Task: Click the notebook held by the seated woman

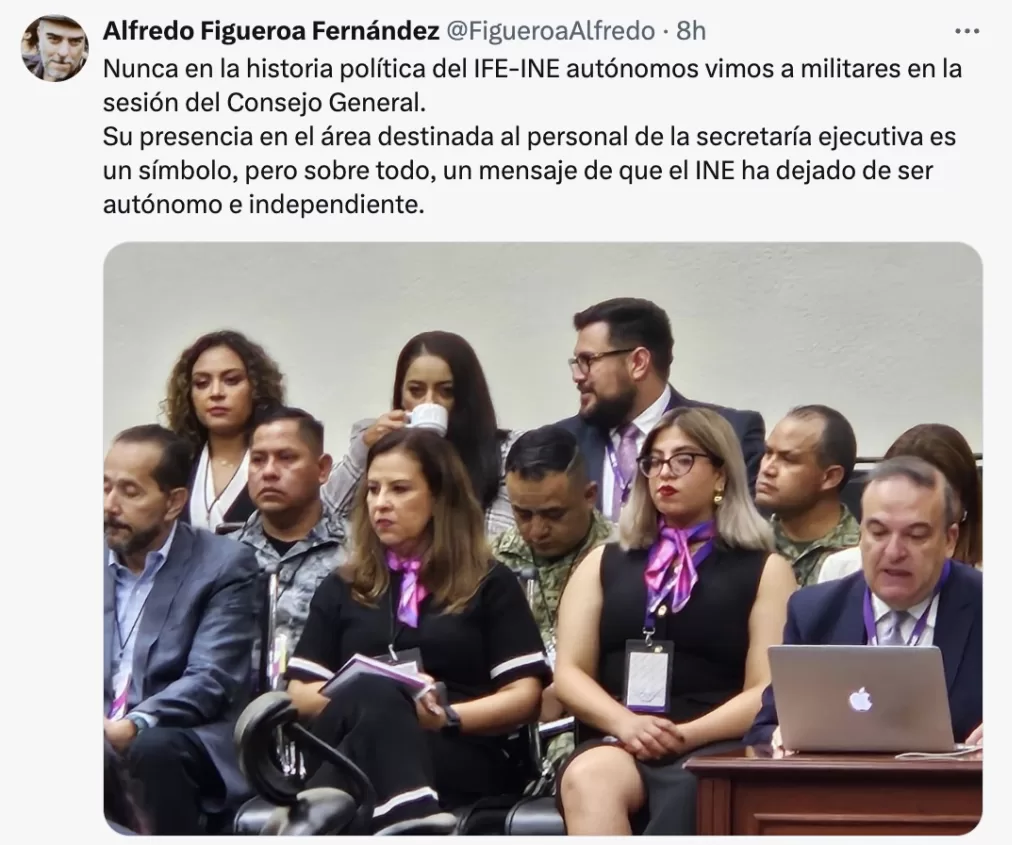Action: coord(374,676)
